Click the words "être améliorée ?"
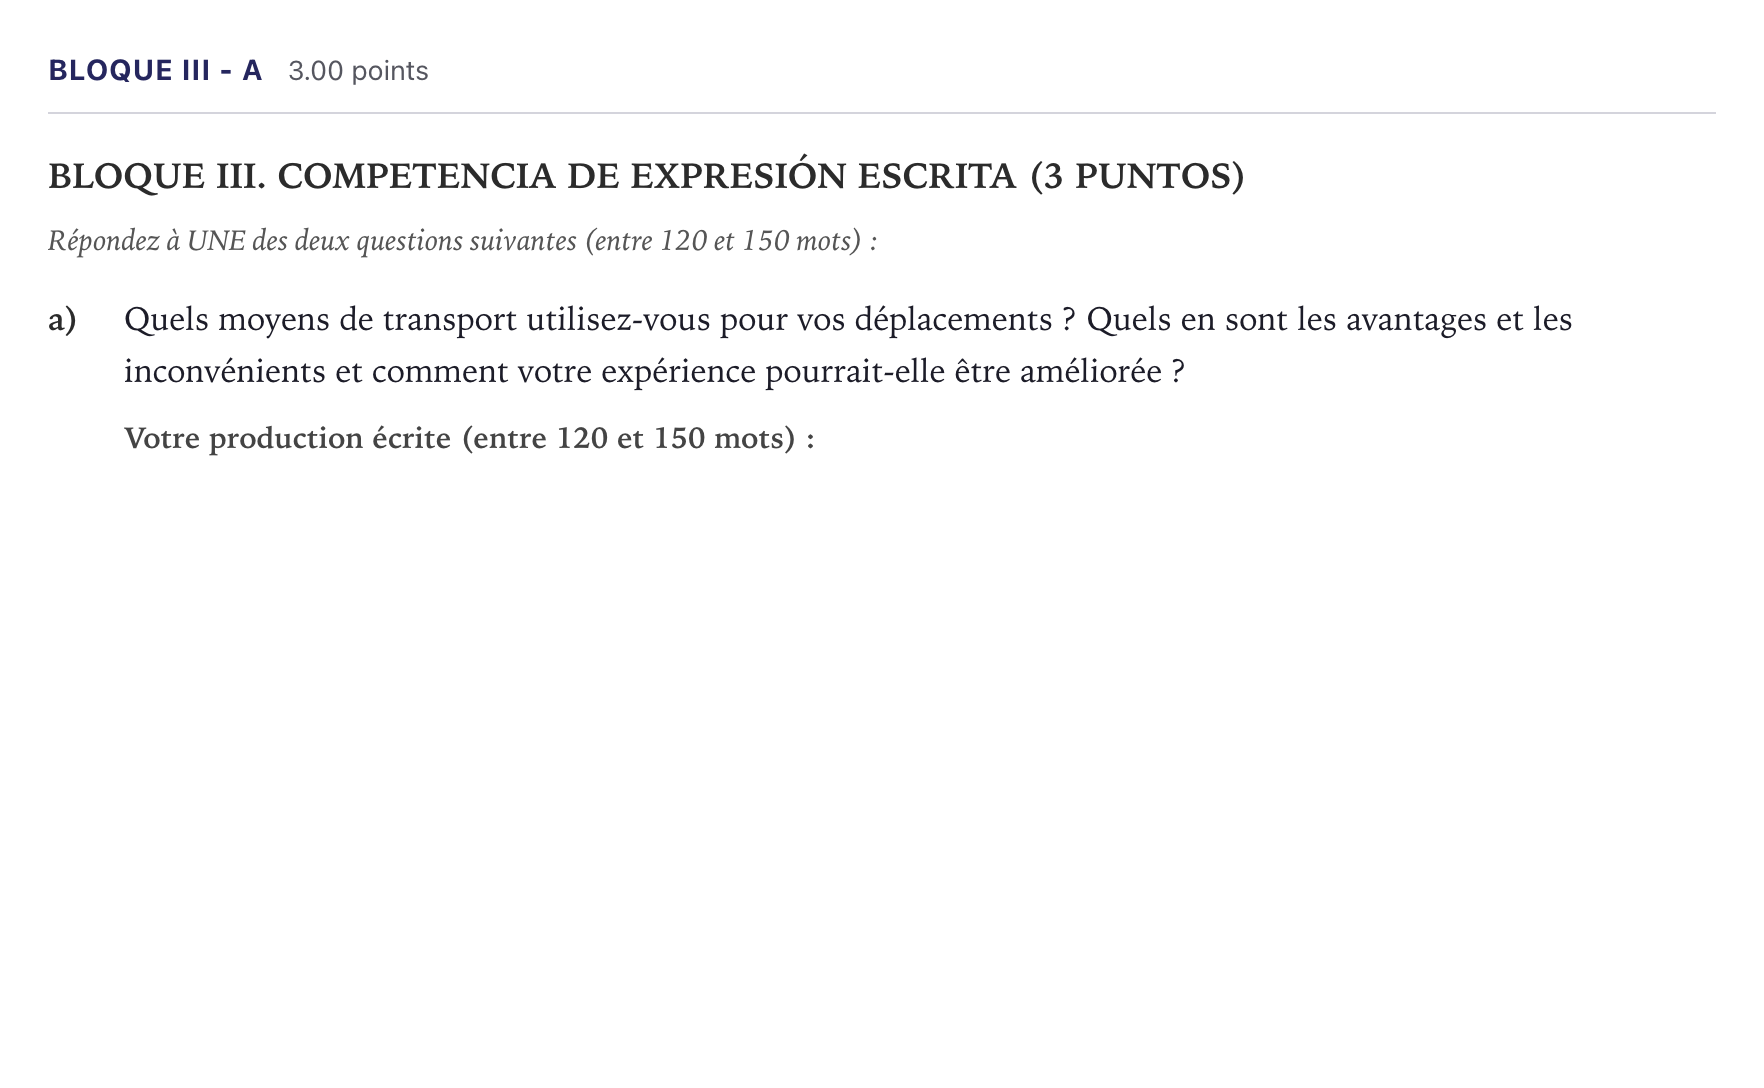 click(1069, 372)
